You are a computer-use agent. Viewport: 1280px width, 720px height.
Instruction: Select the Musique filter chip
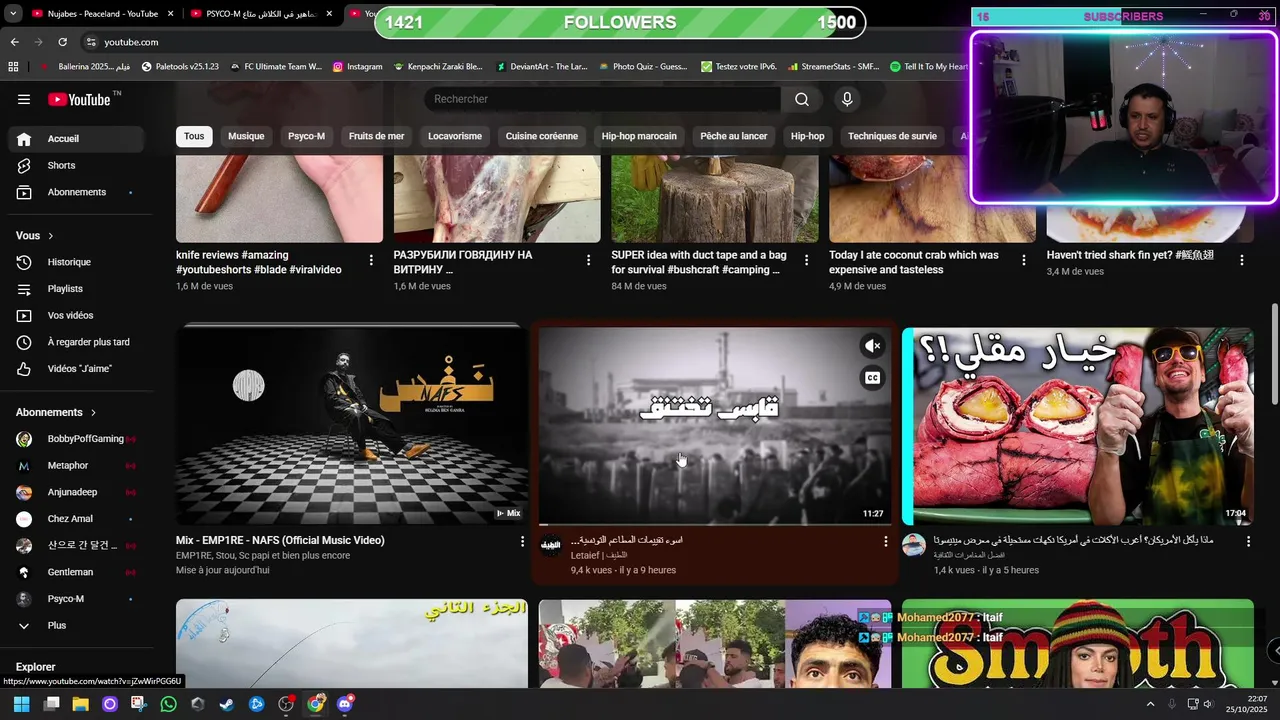(x=246, y=136)
